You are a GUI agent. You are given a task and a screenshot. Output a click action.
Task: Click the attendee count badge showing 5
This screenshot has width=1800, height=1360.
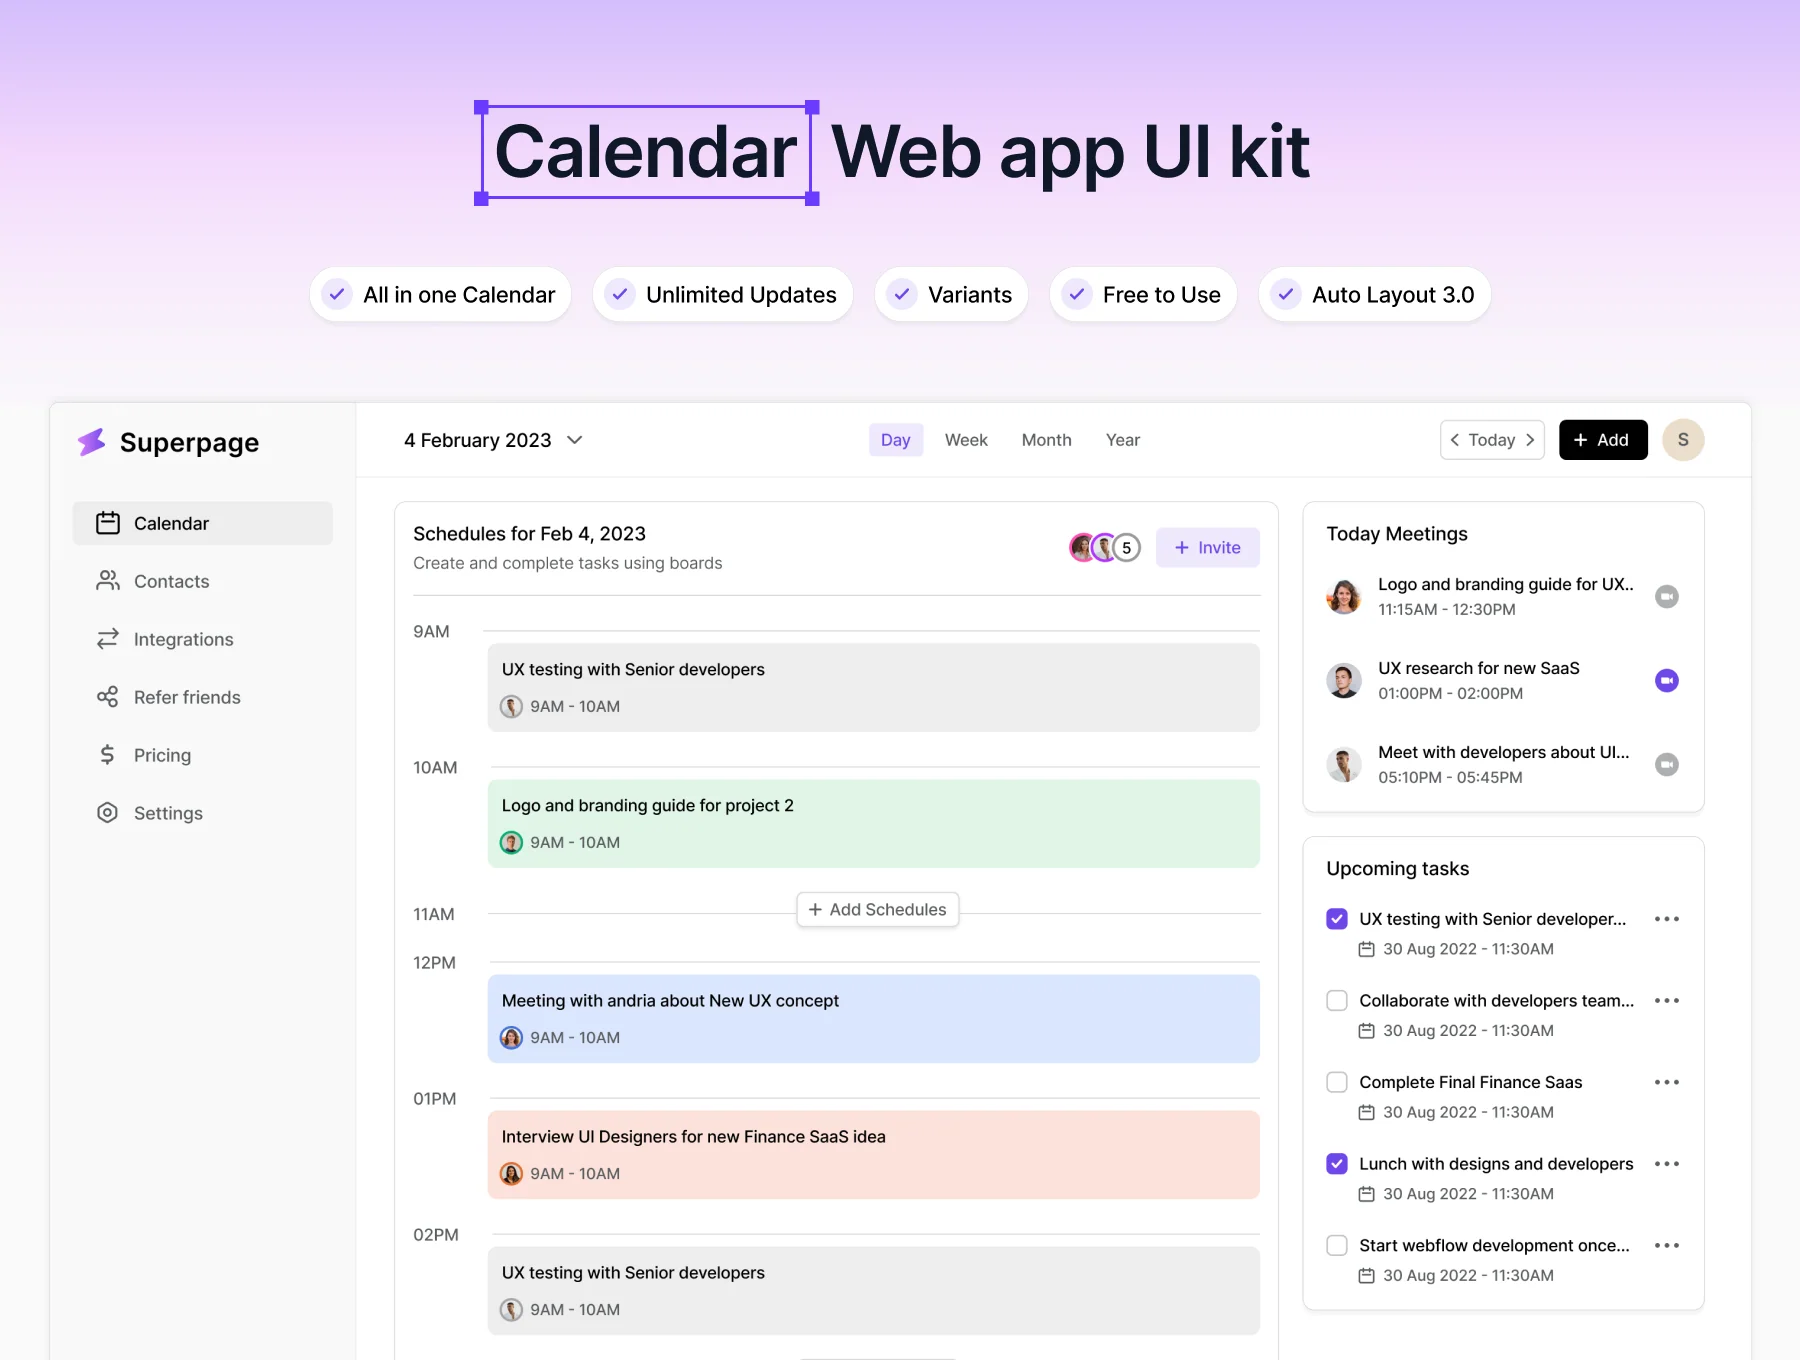pyautogui.click(x=1127, y=548)
